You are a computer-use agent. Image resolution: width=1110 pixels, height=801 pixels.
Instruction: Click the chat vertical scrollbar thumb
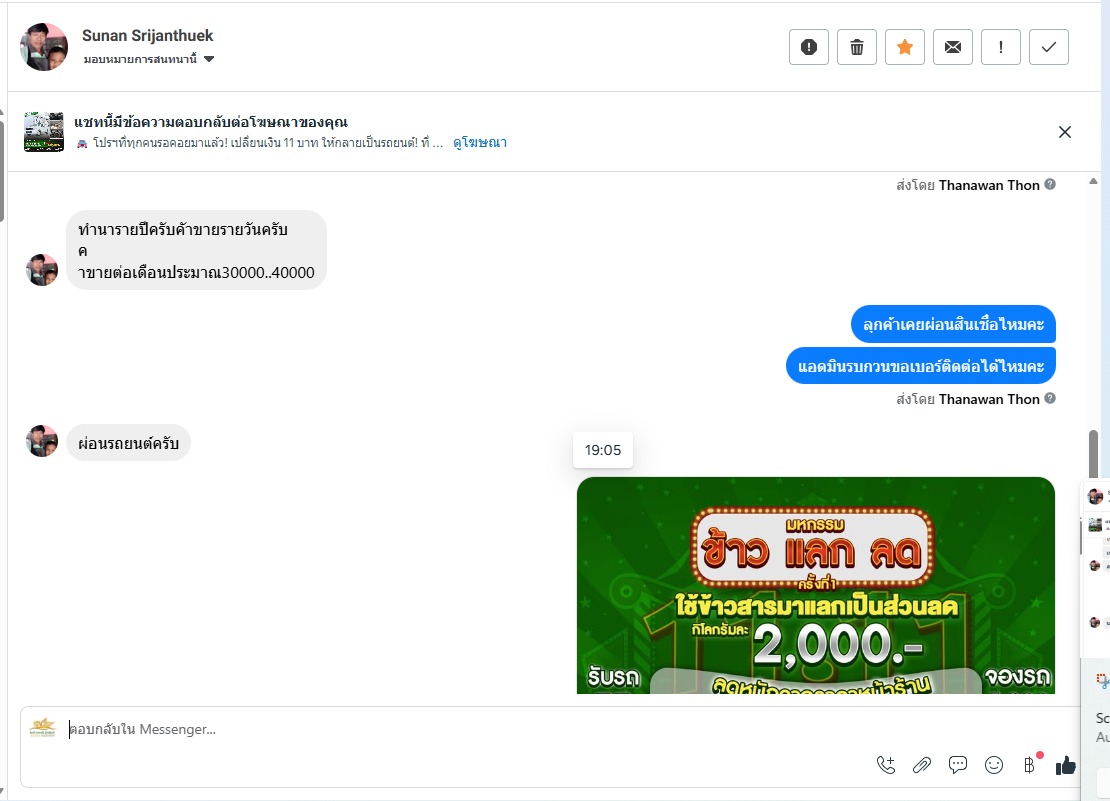(1093, 454)
